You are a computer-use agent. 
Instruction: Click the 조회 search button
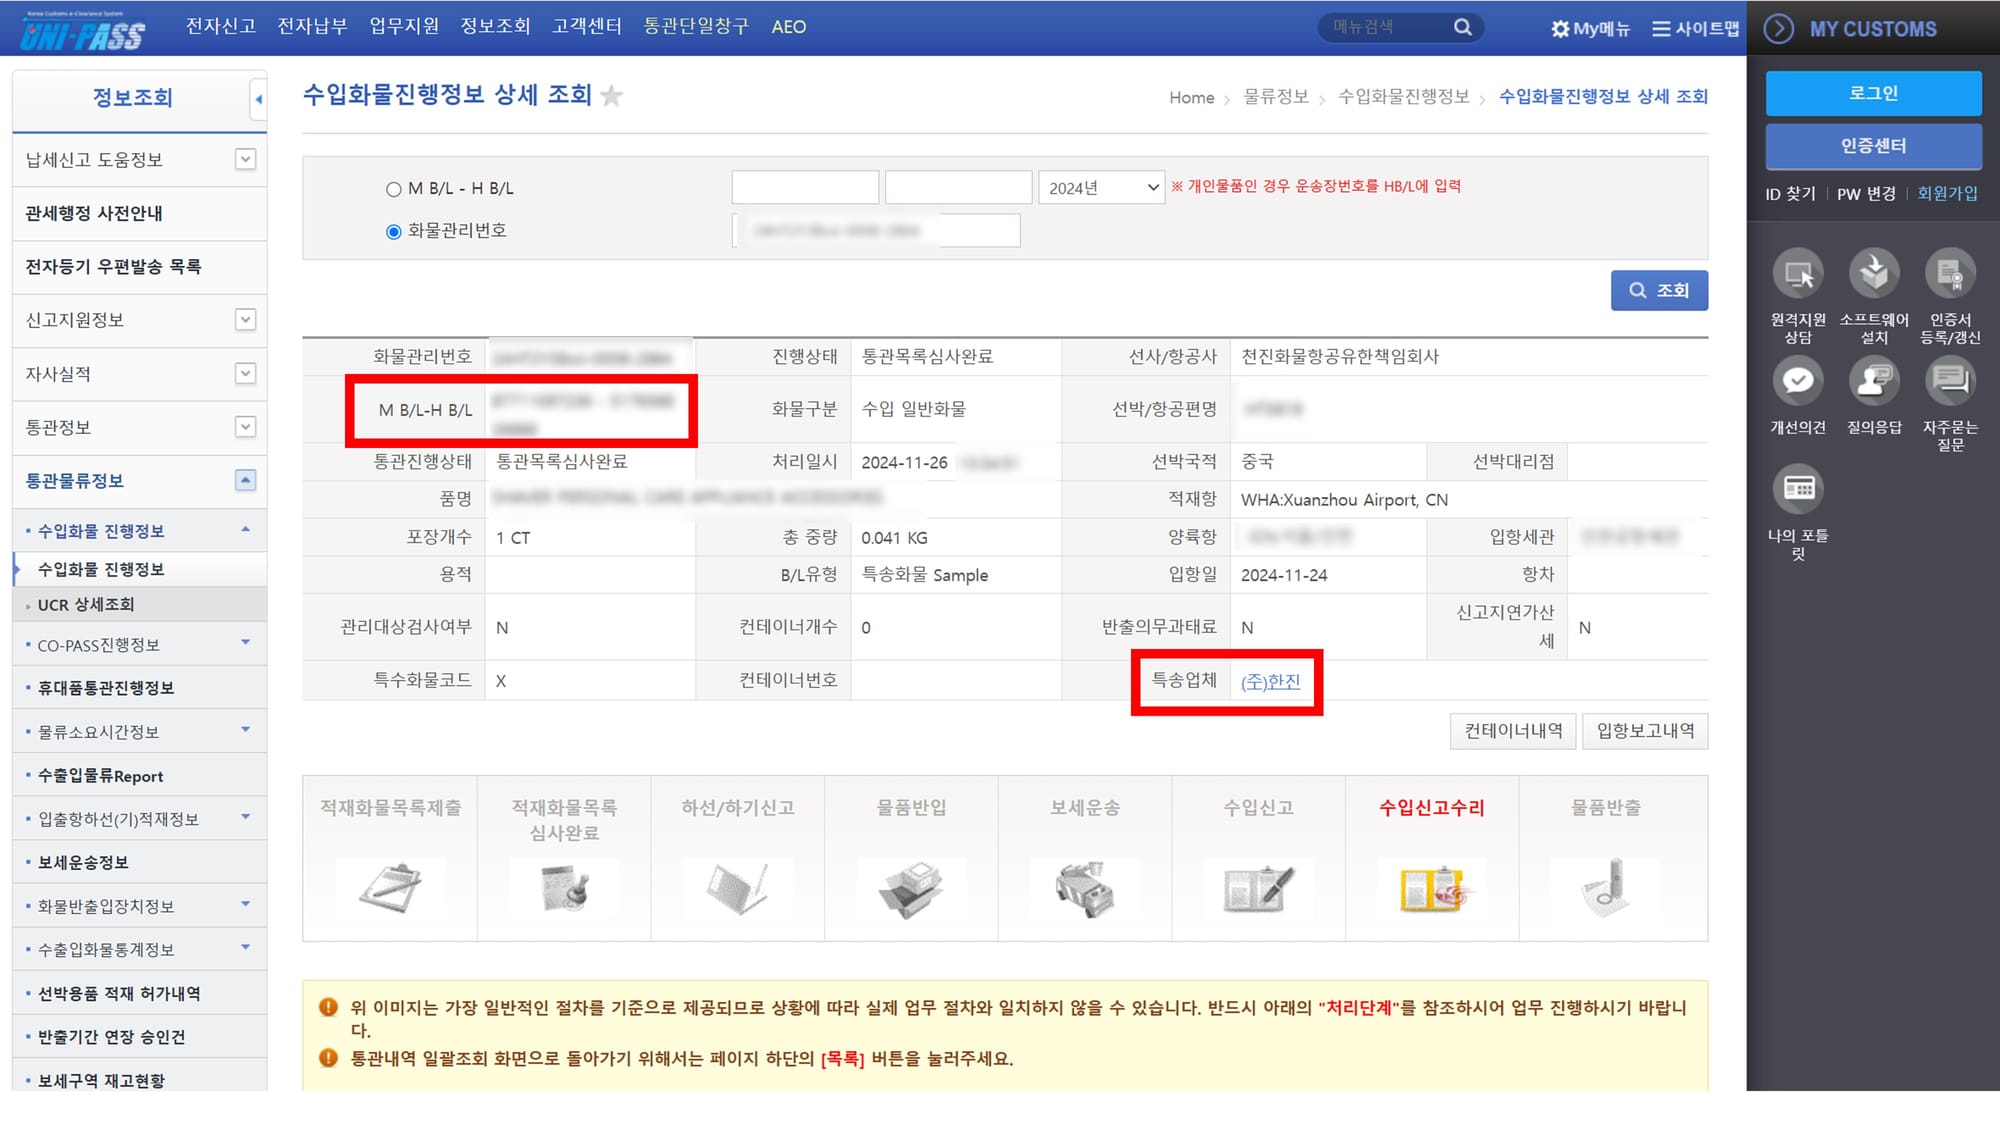point(1659,290)
